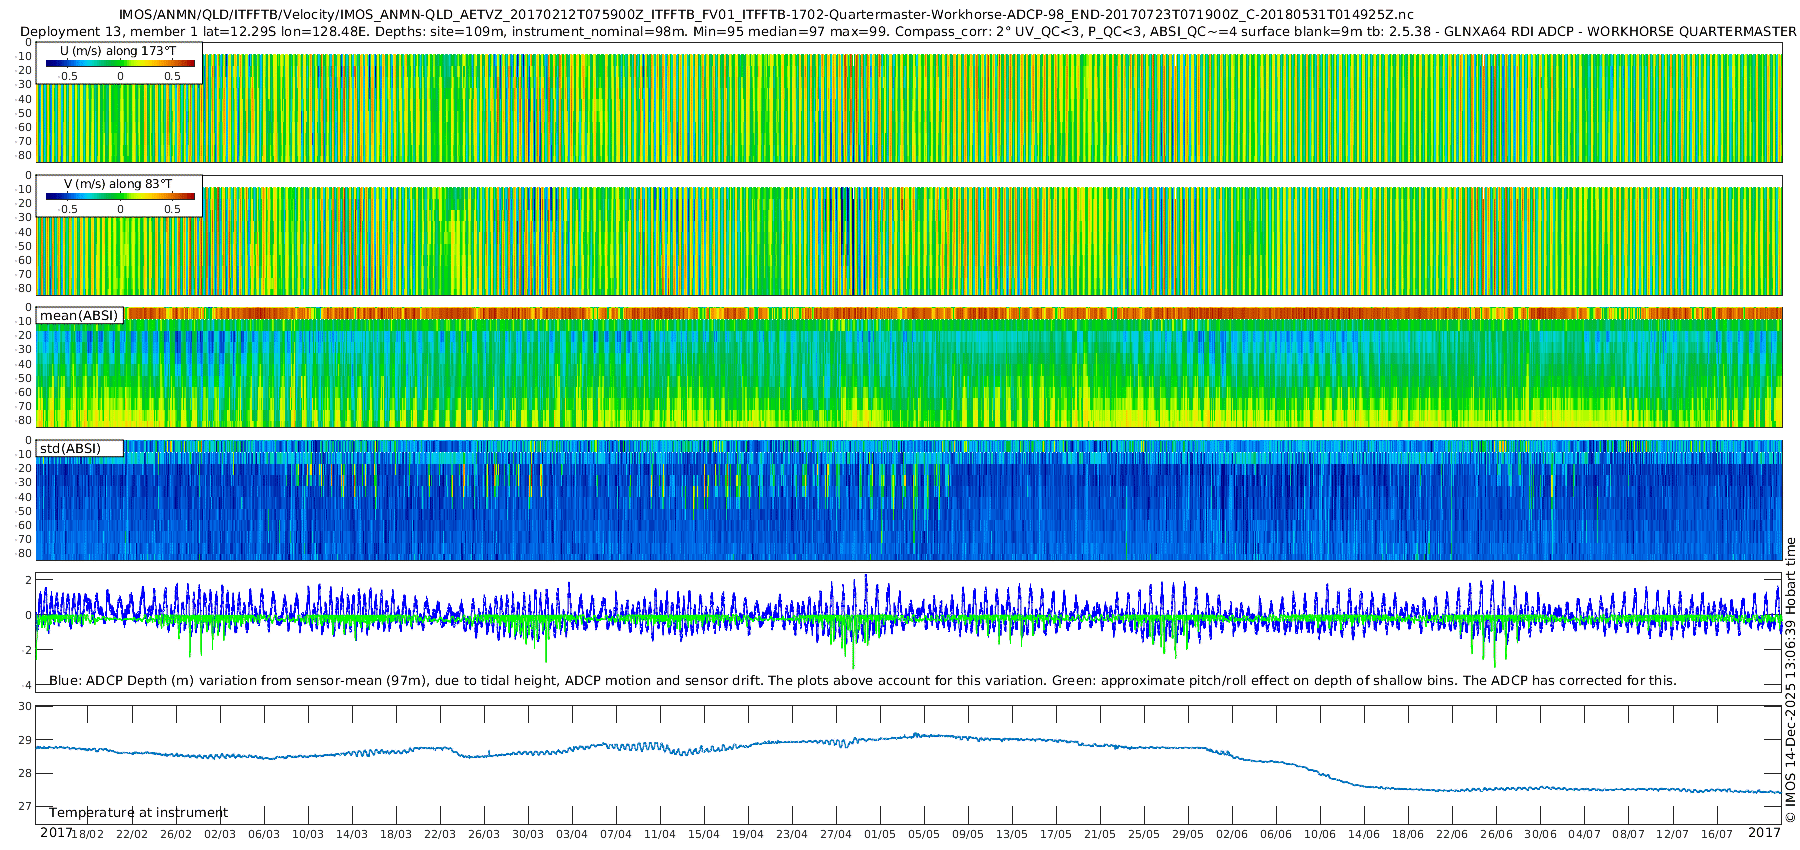This screenshot has width=1800, height=850.
Task: Click the 16/07 date tick label
Action: (x=1716, y=834)
